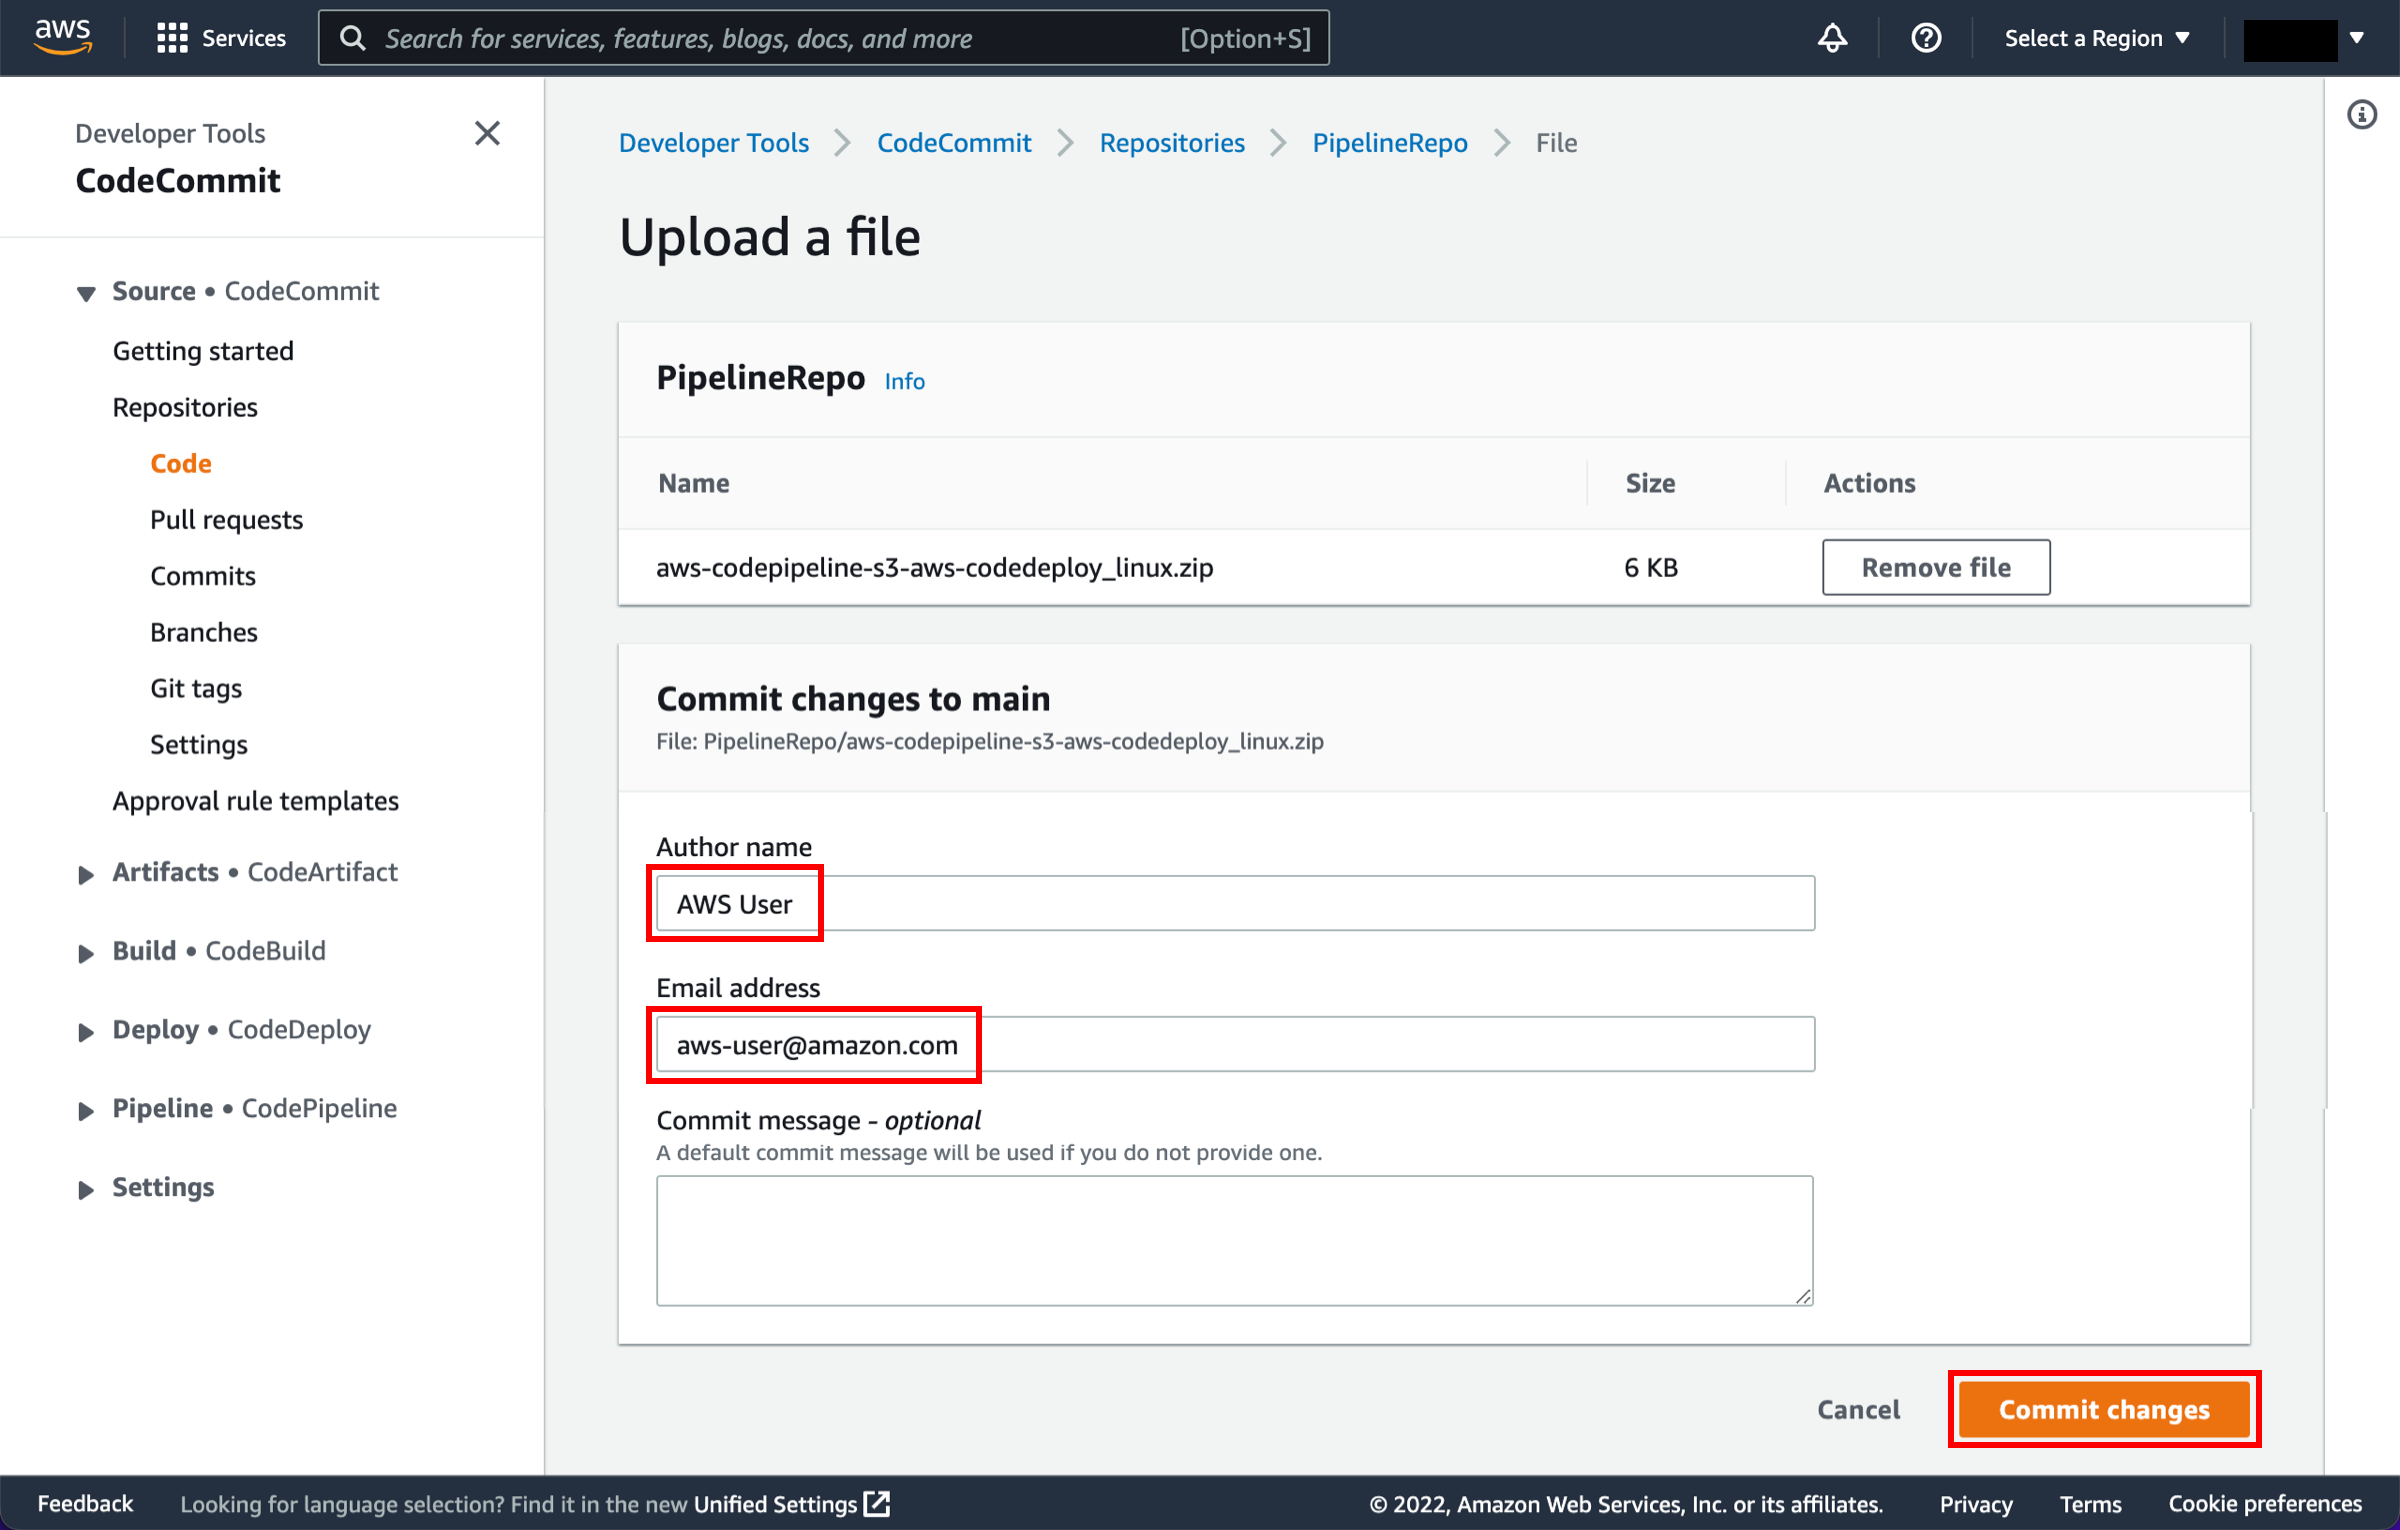Go to CodeCommit breadcrumb
2400x1530 pixels.
click(954, 142)
